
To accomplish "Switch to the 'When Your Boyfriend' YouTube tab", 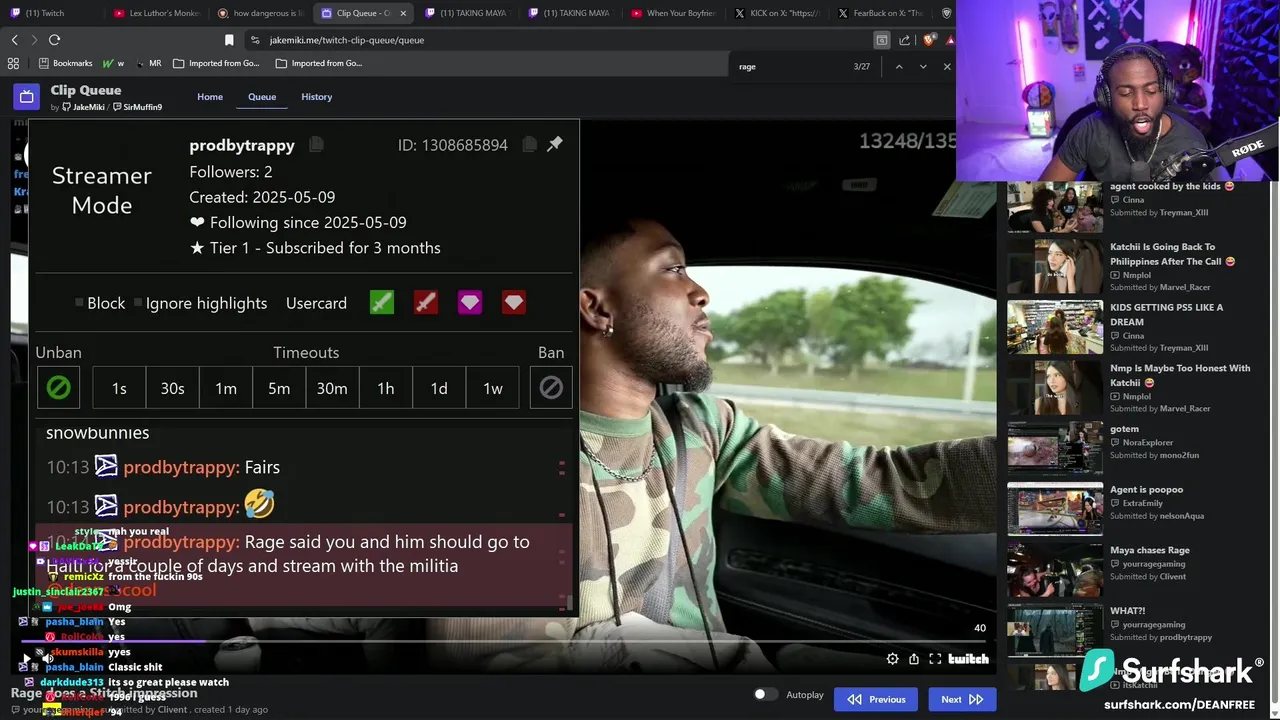I will click(672, 13).
